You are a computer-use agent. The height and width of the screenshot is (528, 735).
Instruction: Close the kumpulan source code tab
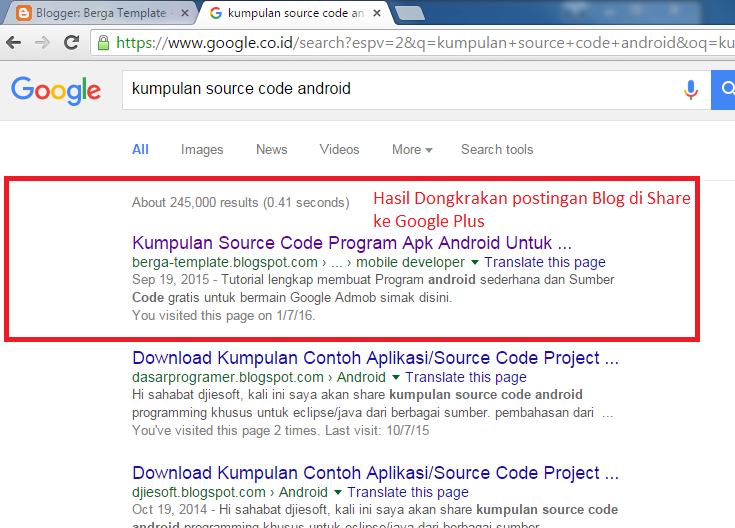tap(376, 13)
